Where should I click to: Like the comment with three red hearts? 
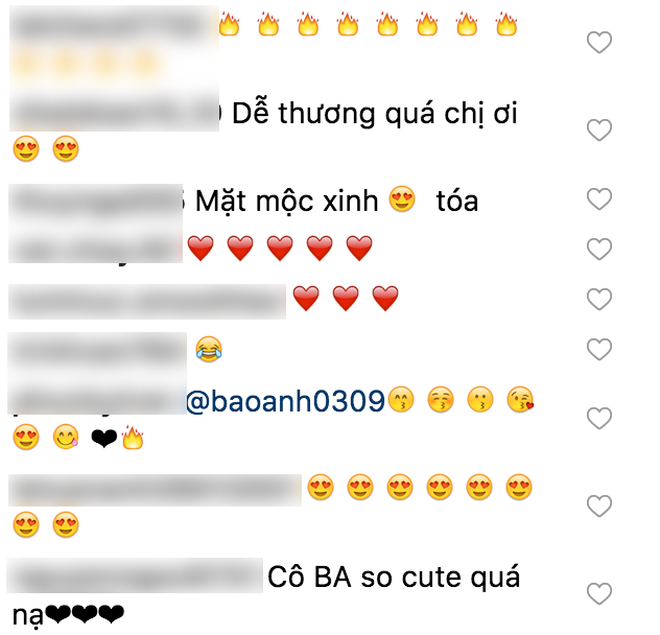coord(599,299)
